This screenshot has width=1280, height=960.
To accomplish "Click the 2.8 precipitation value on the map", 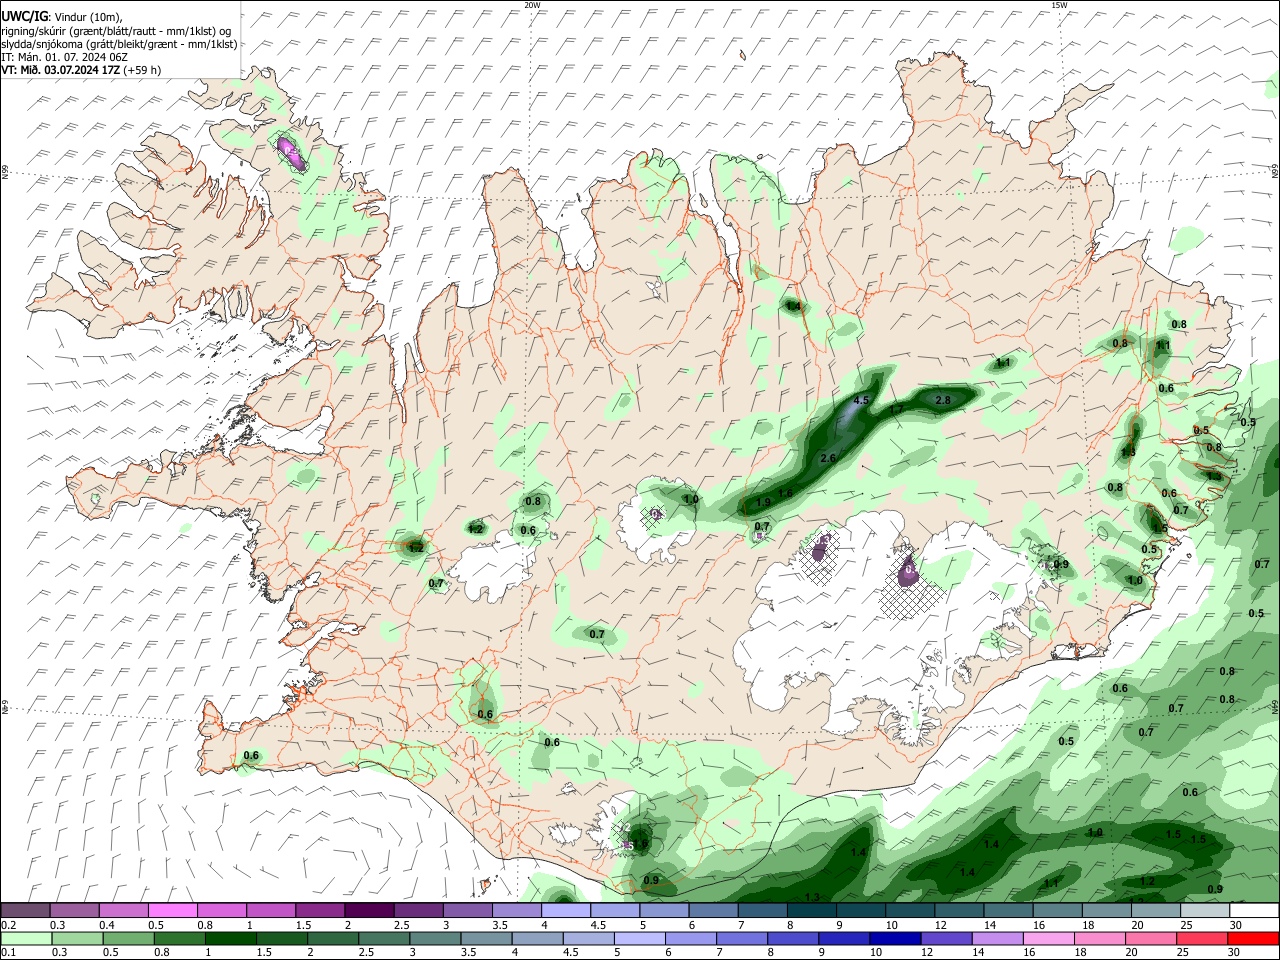I will tap(942, 400).
